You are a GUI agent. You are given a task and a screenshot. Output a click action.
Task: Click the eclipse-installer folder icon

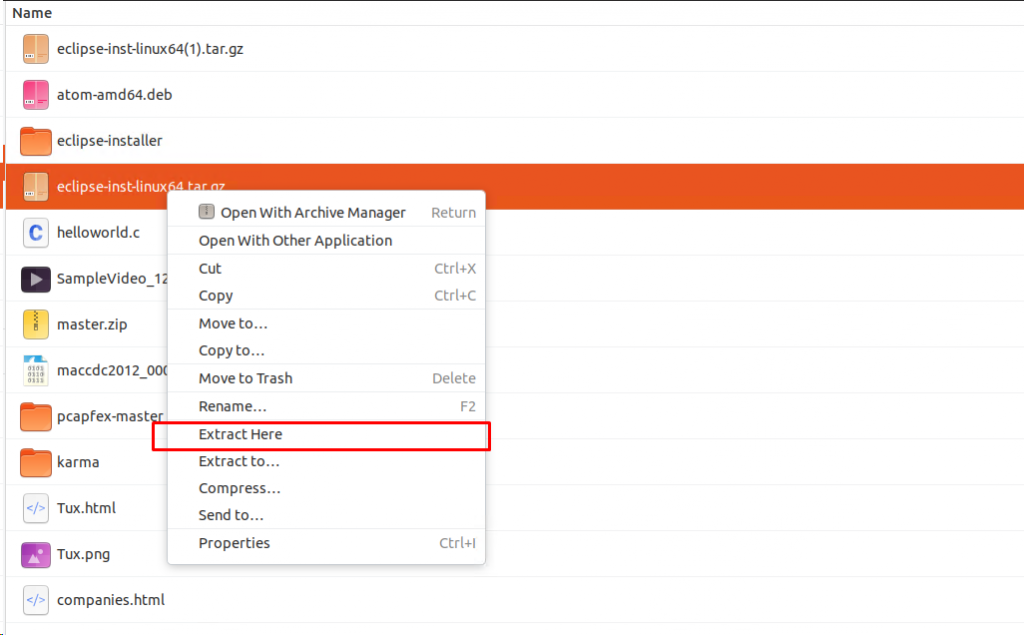(x=35, y=141)
